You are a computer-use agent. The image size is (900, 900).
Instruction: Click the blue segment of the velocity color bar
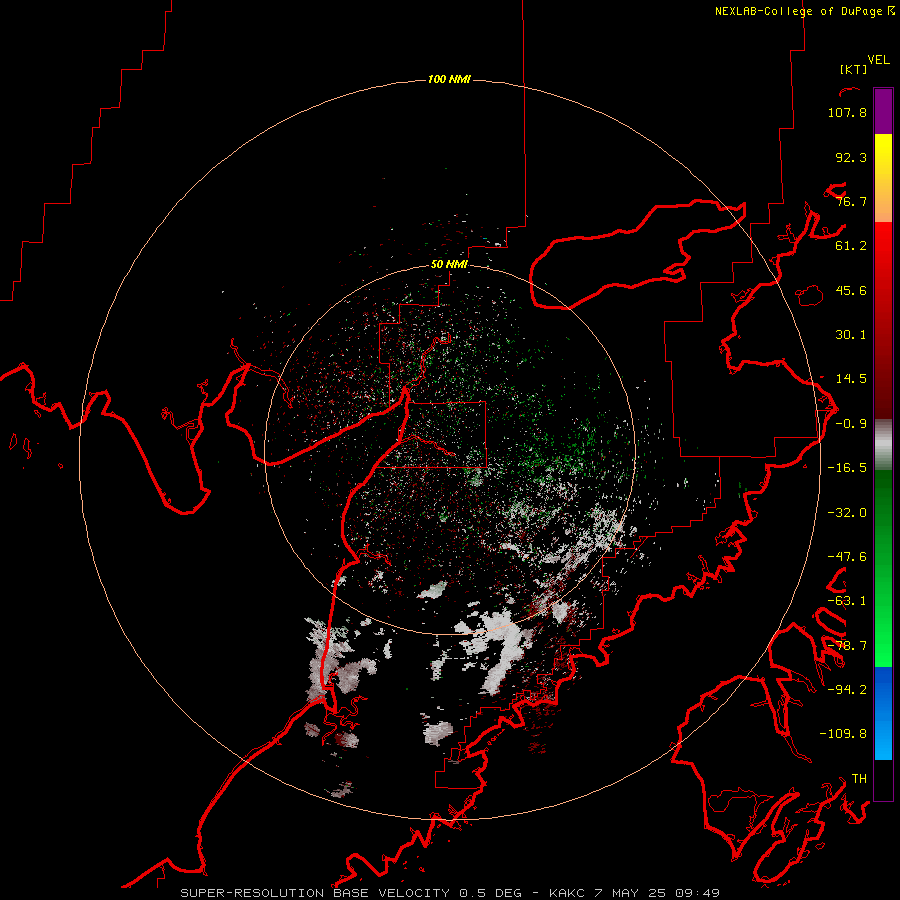point(883,713)
